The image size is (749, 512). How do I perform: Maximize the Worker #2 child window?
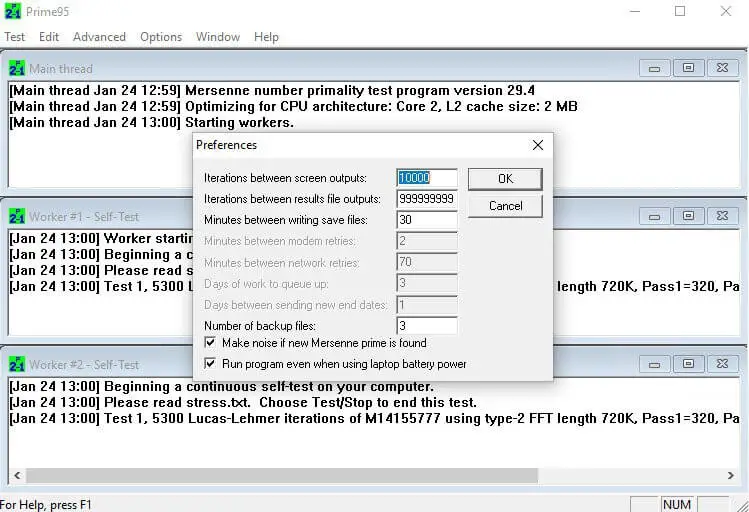[688, 364]
